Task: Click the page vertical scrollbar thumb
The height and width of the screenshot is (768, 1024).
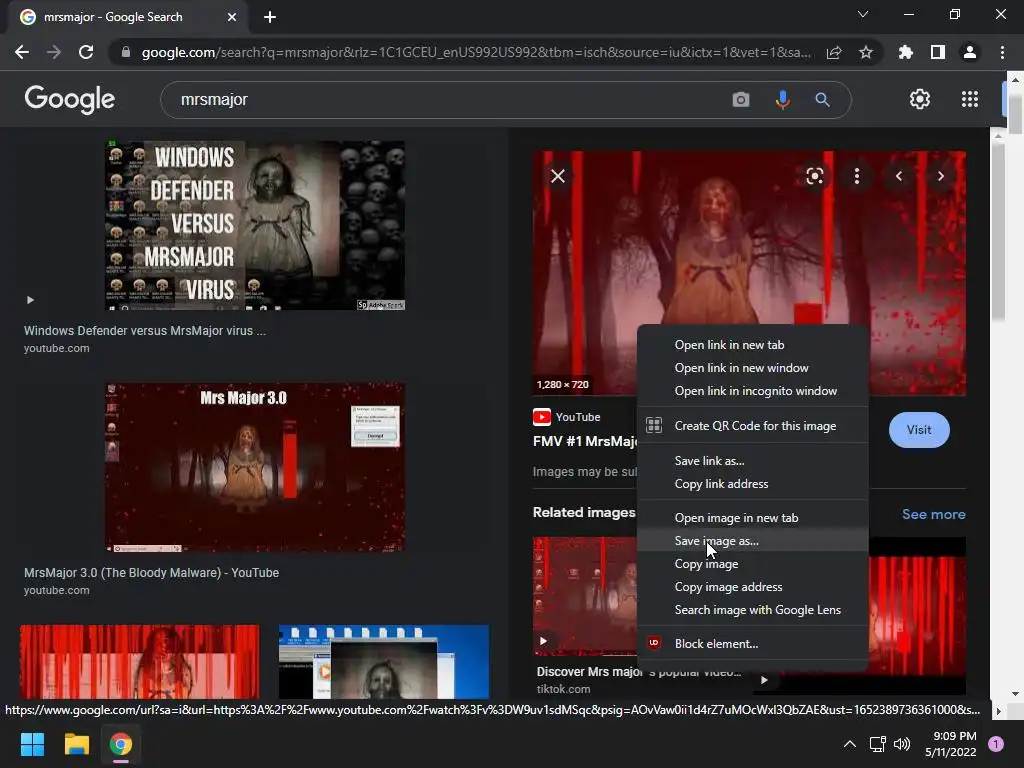Action: tap(1014, 114)
